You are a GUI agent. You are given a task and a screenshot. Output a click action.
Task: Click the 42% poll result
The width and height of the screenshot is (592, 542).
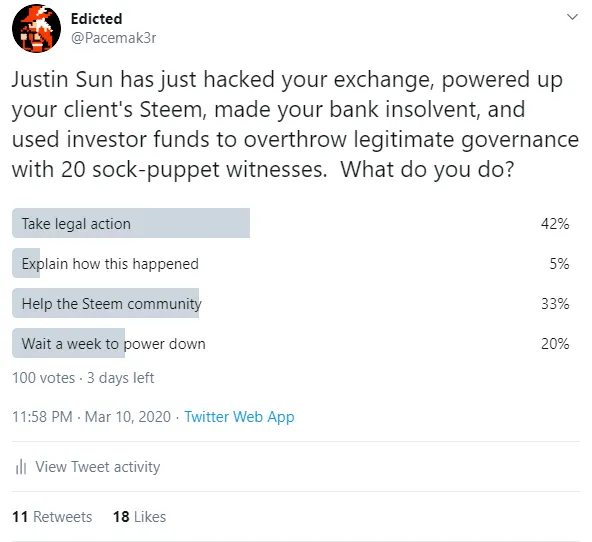[555, 224]
